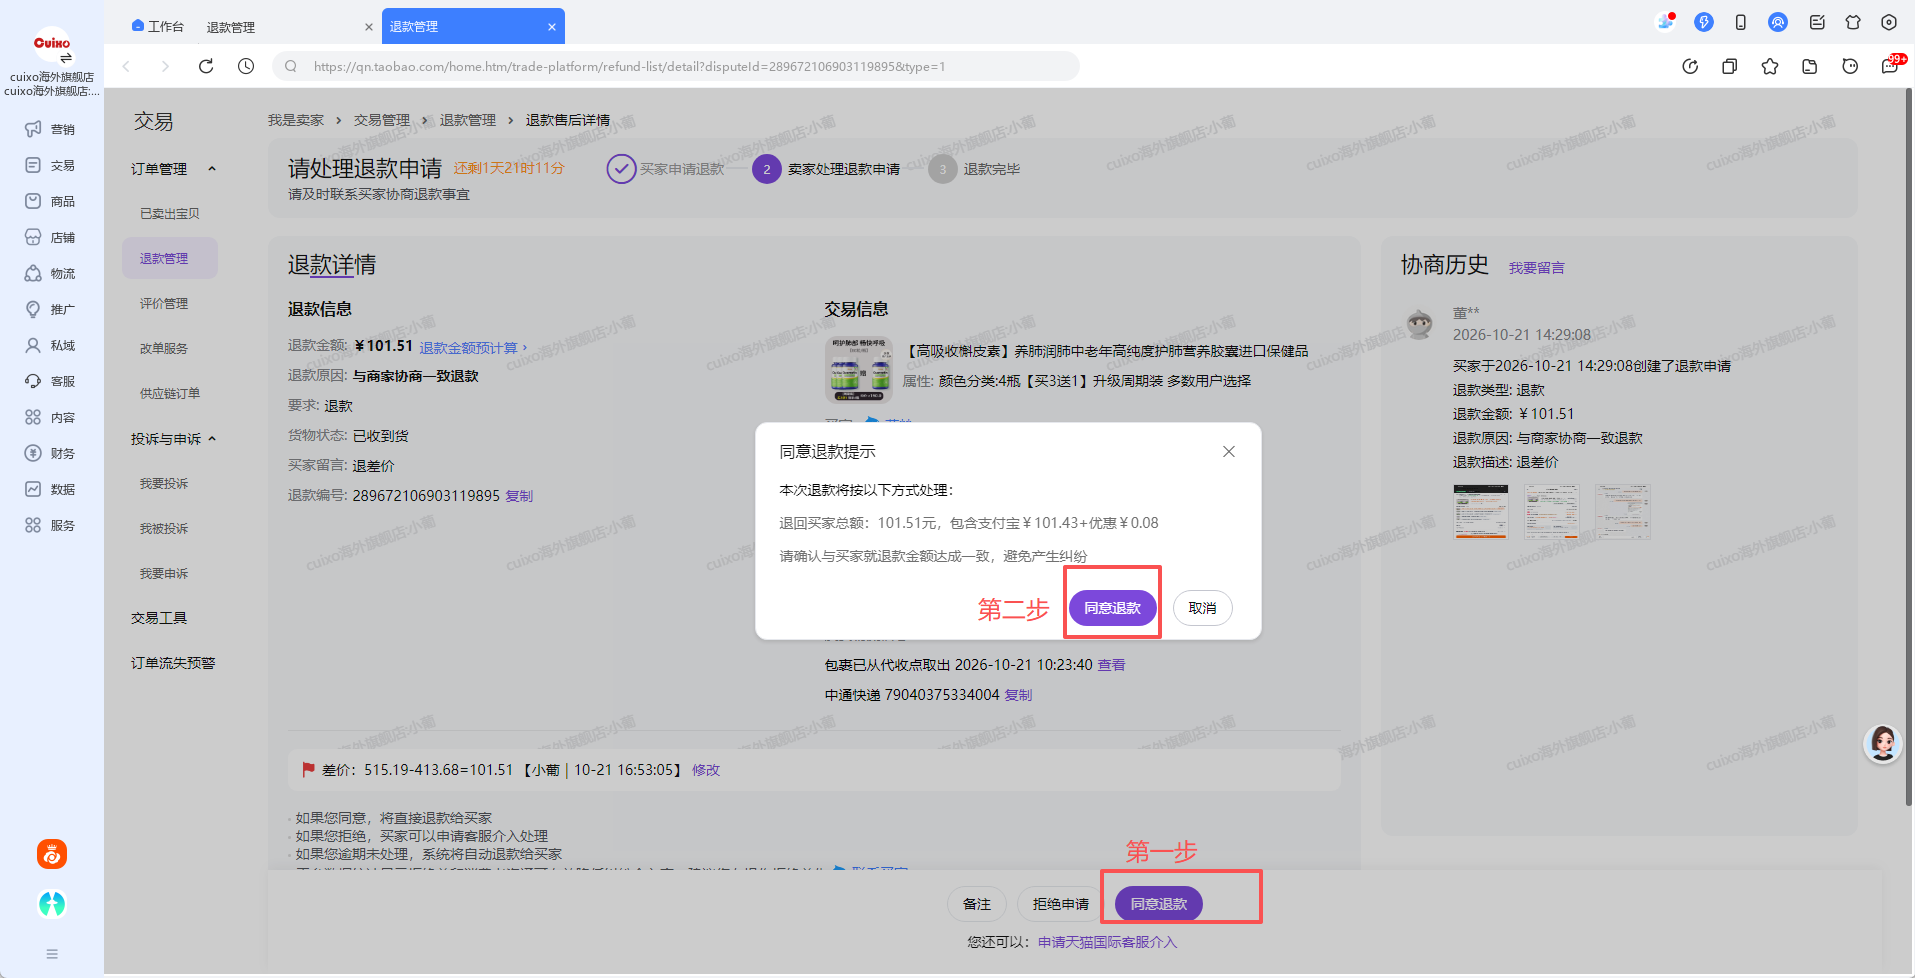This screenshot has width=1915, height=978.
Task: Select 评价管理 in the menu
Action: tap(164, 304)
